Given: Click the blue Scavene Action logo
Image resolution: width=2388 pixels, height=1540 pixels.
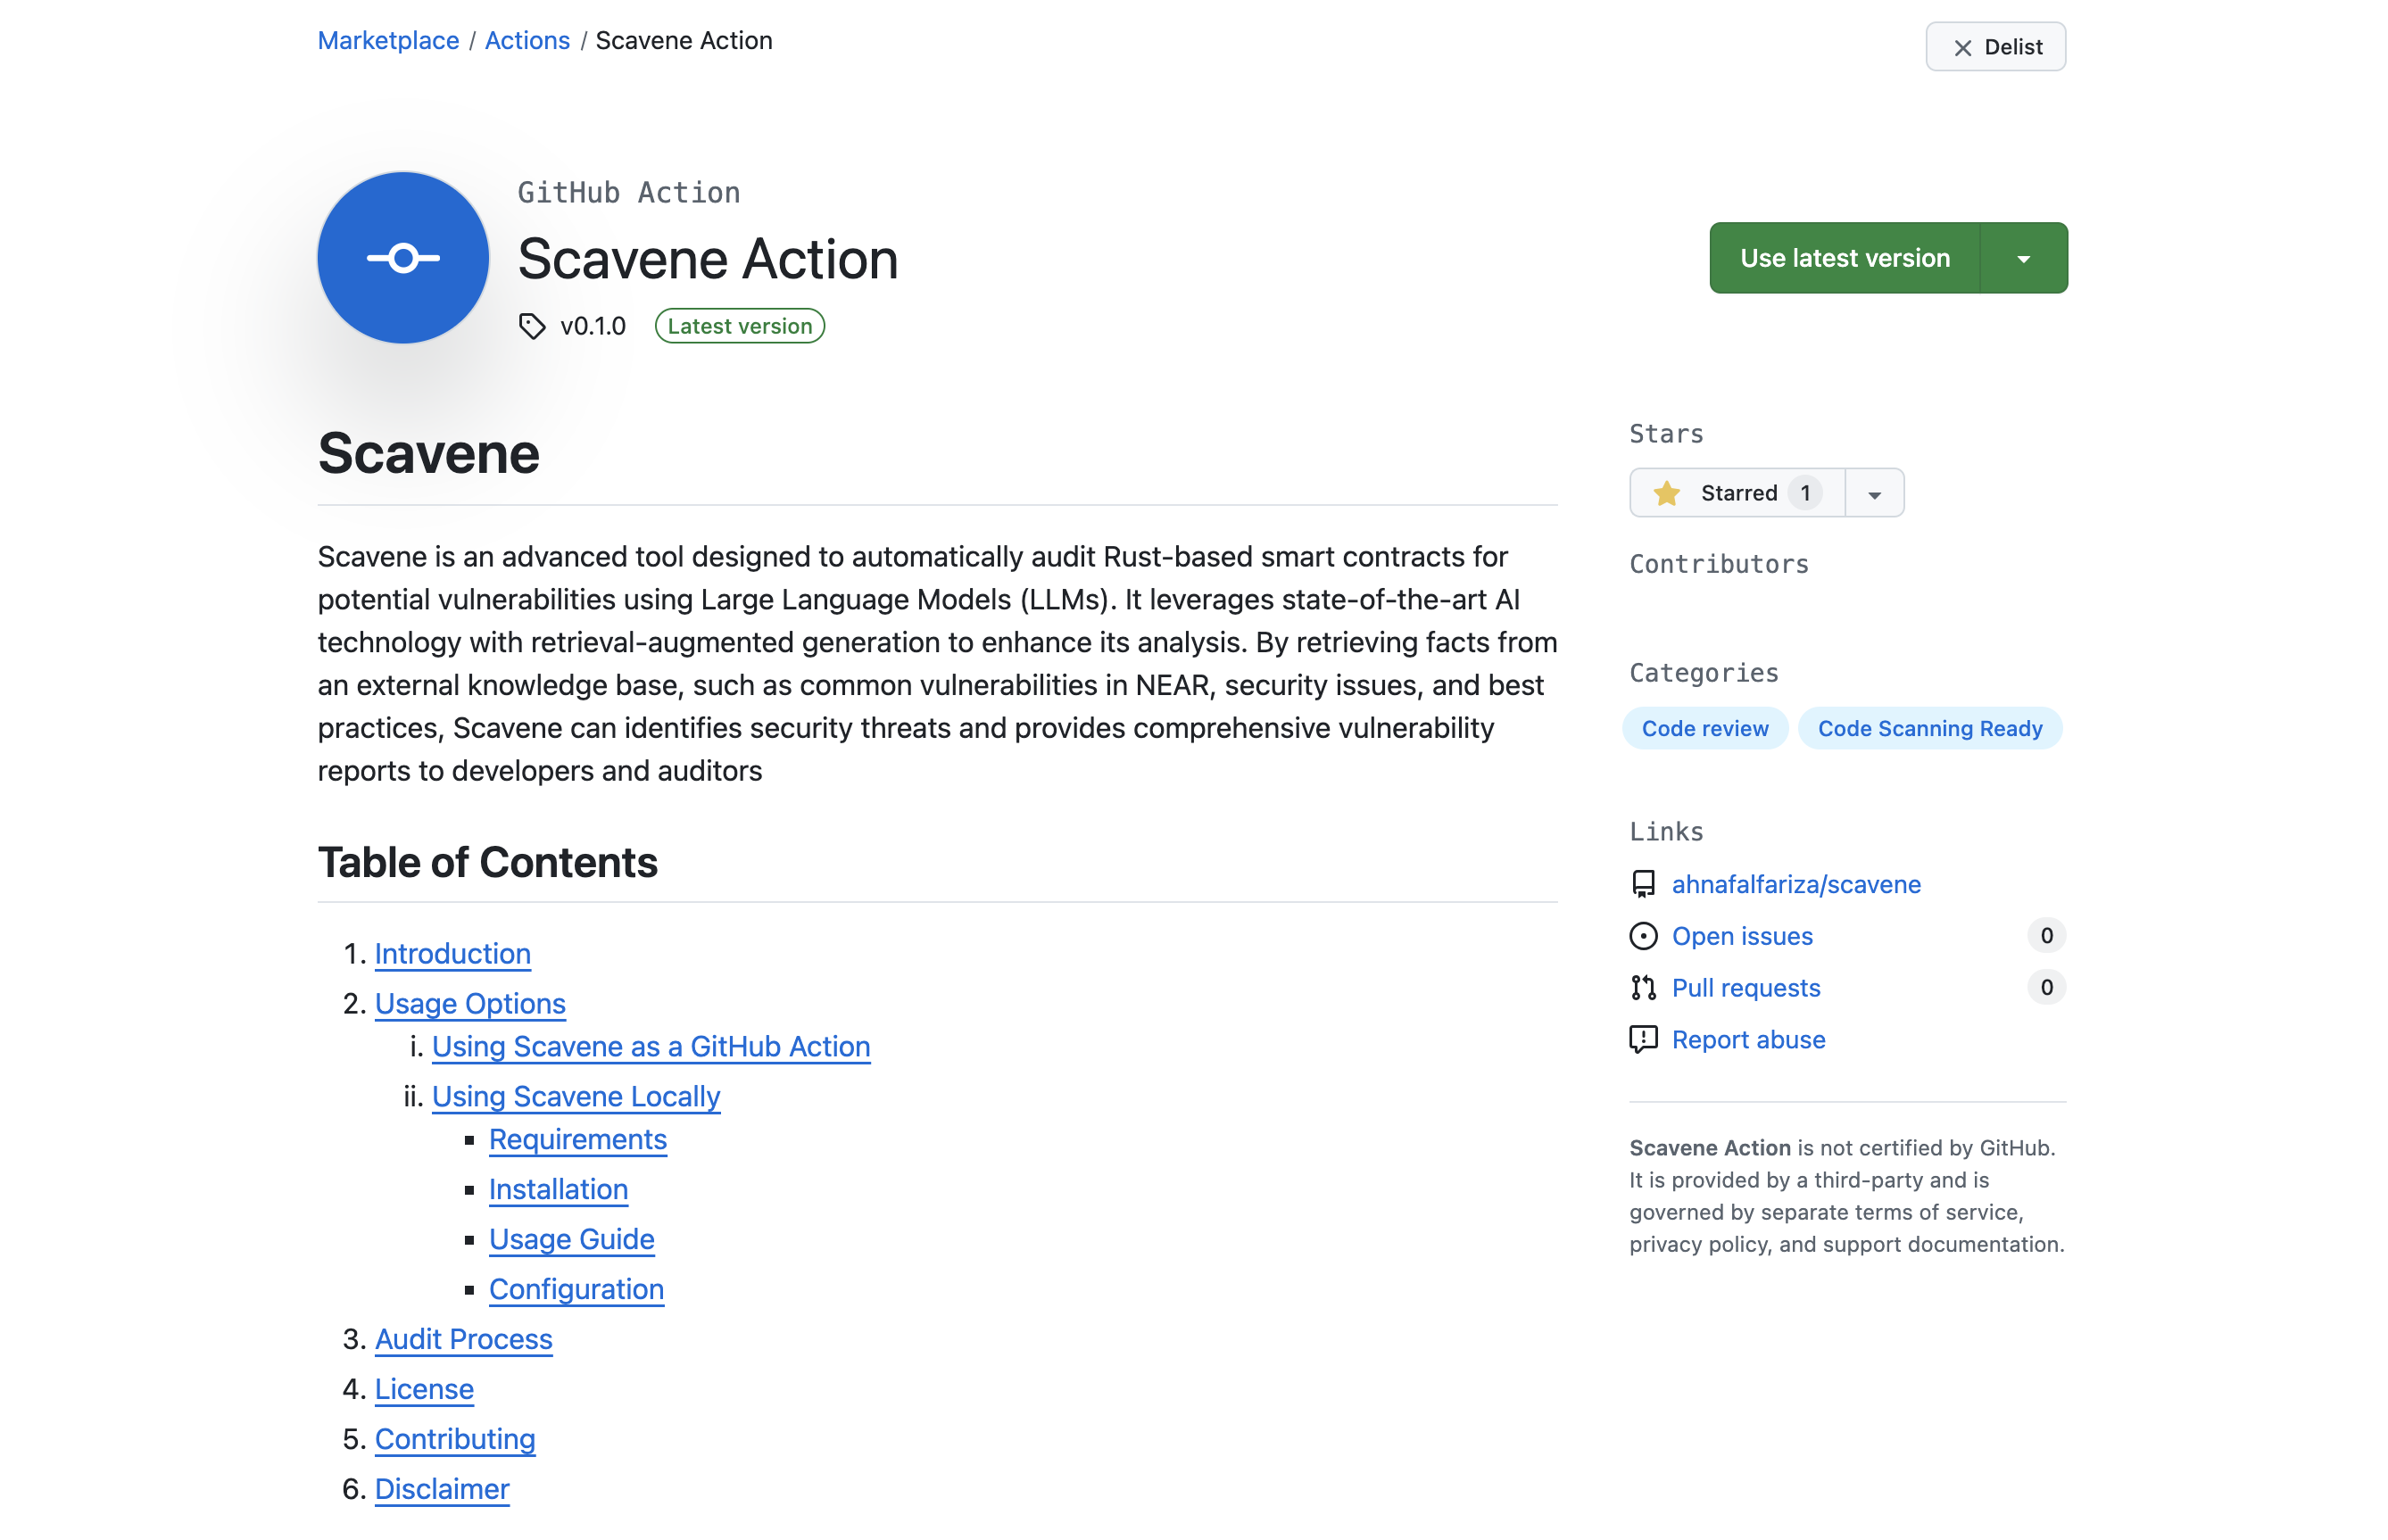Looking at the screenshot, I should [402, 257].
